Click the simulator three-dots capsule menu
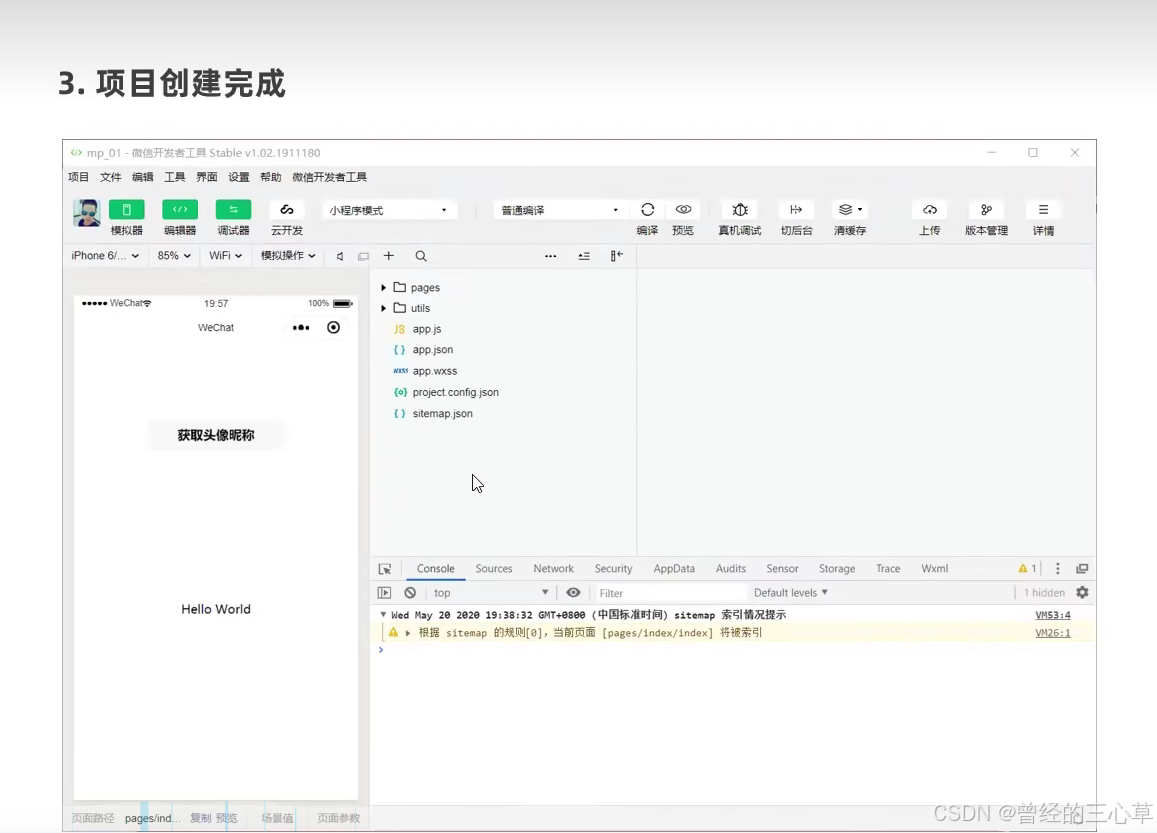 click(x=301, y=328)
